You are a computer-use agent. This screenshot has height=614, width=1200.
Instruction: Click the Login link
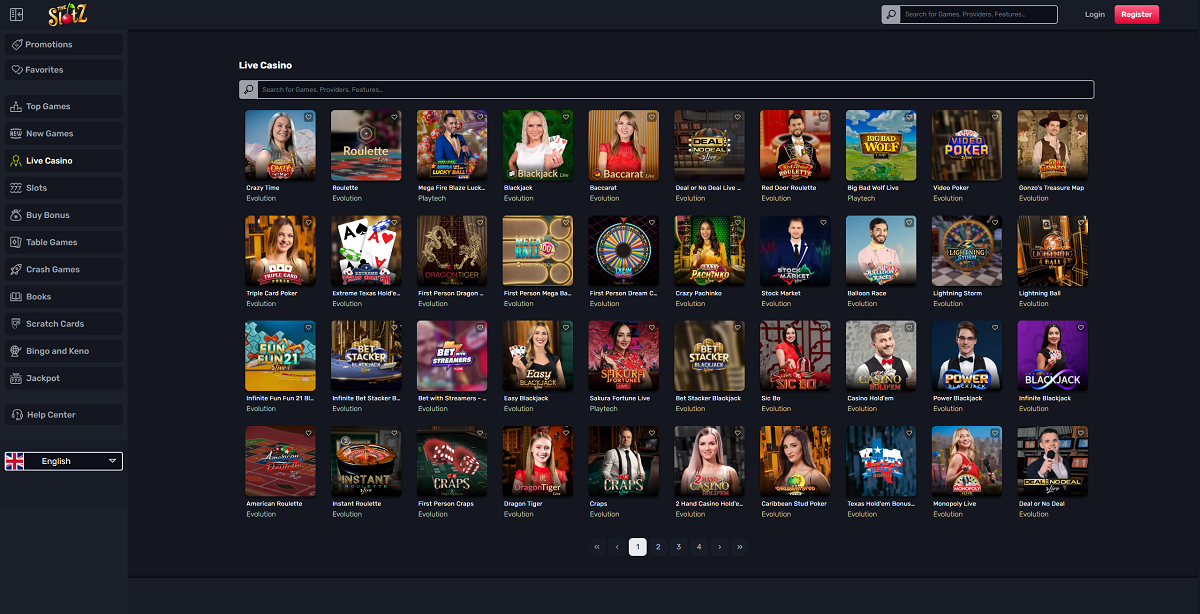click(1095, 14)
